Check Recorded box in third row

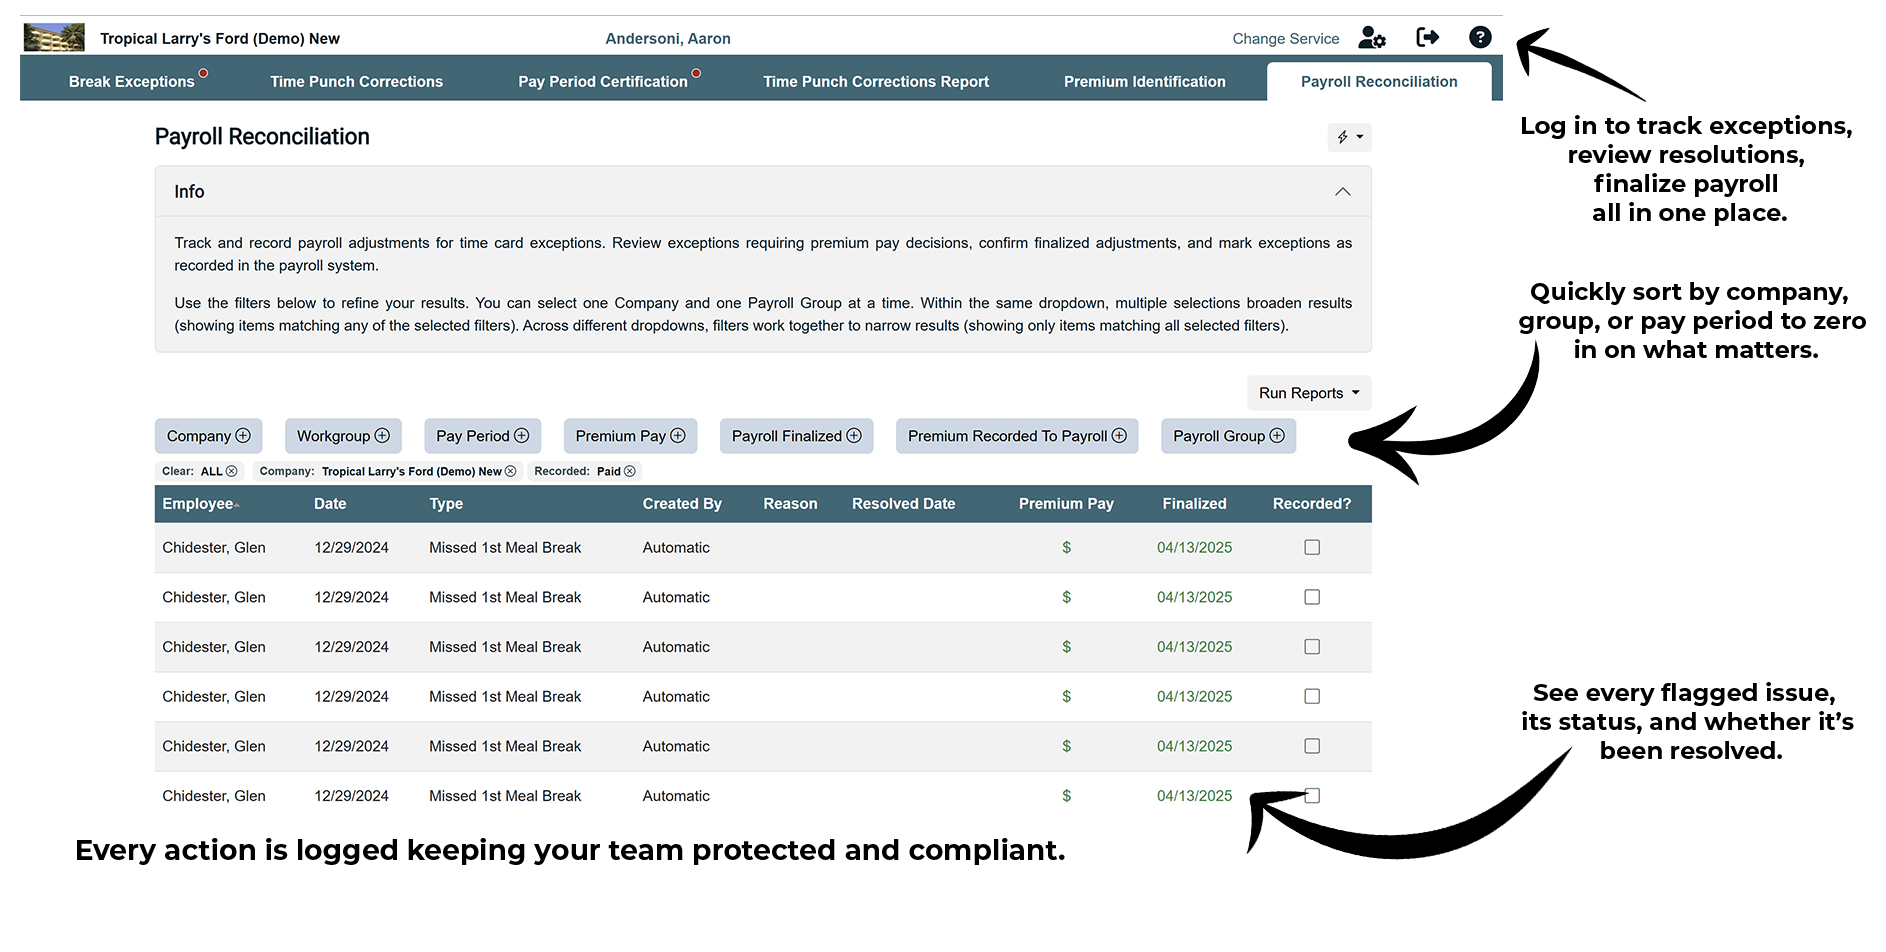click(1312, 647)
